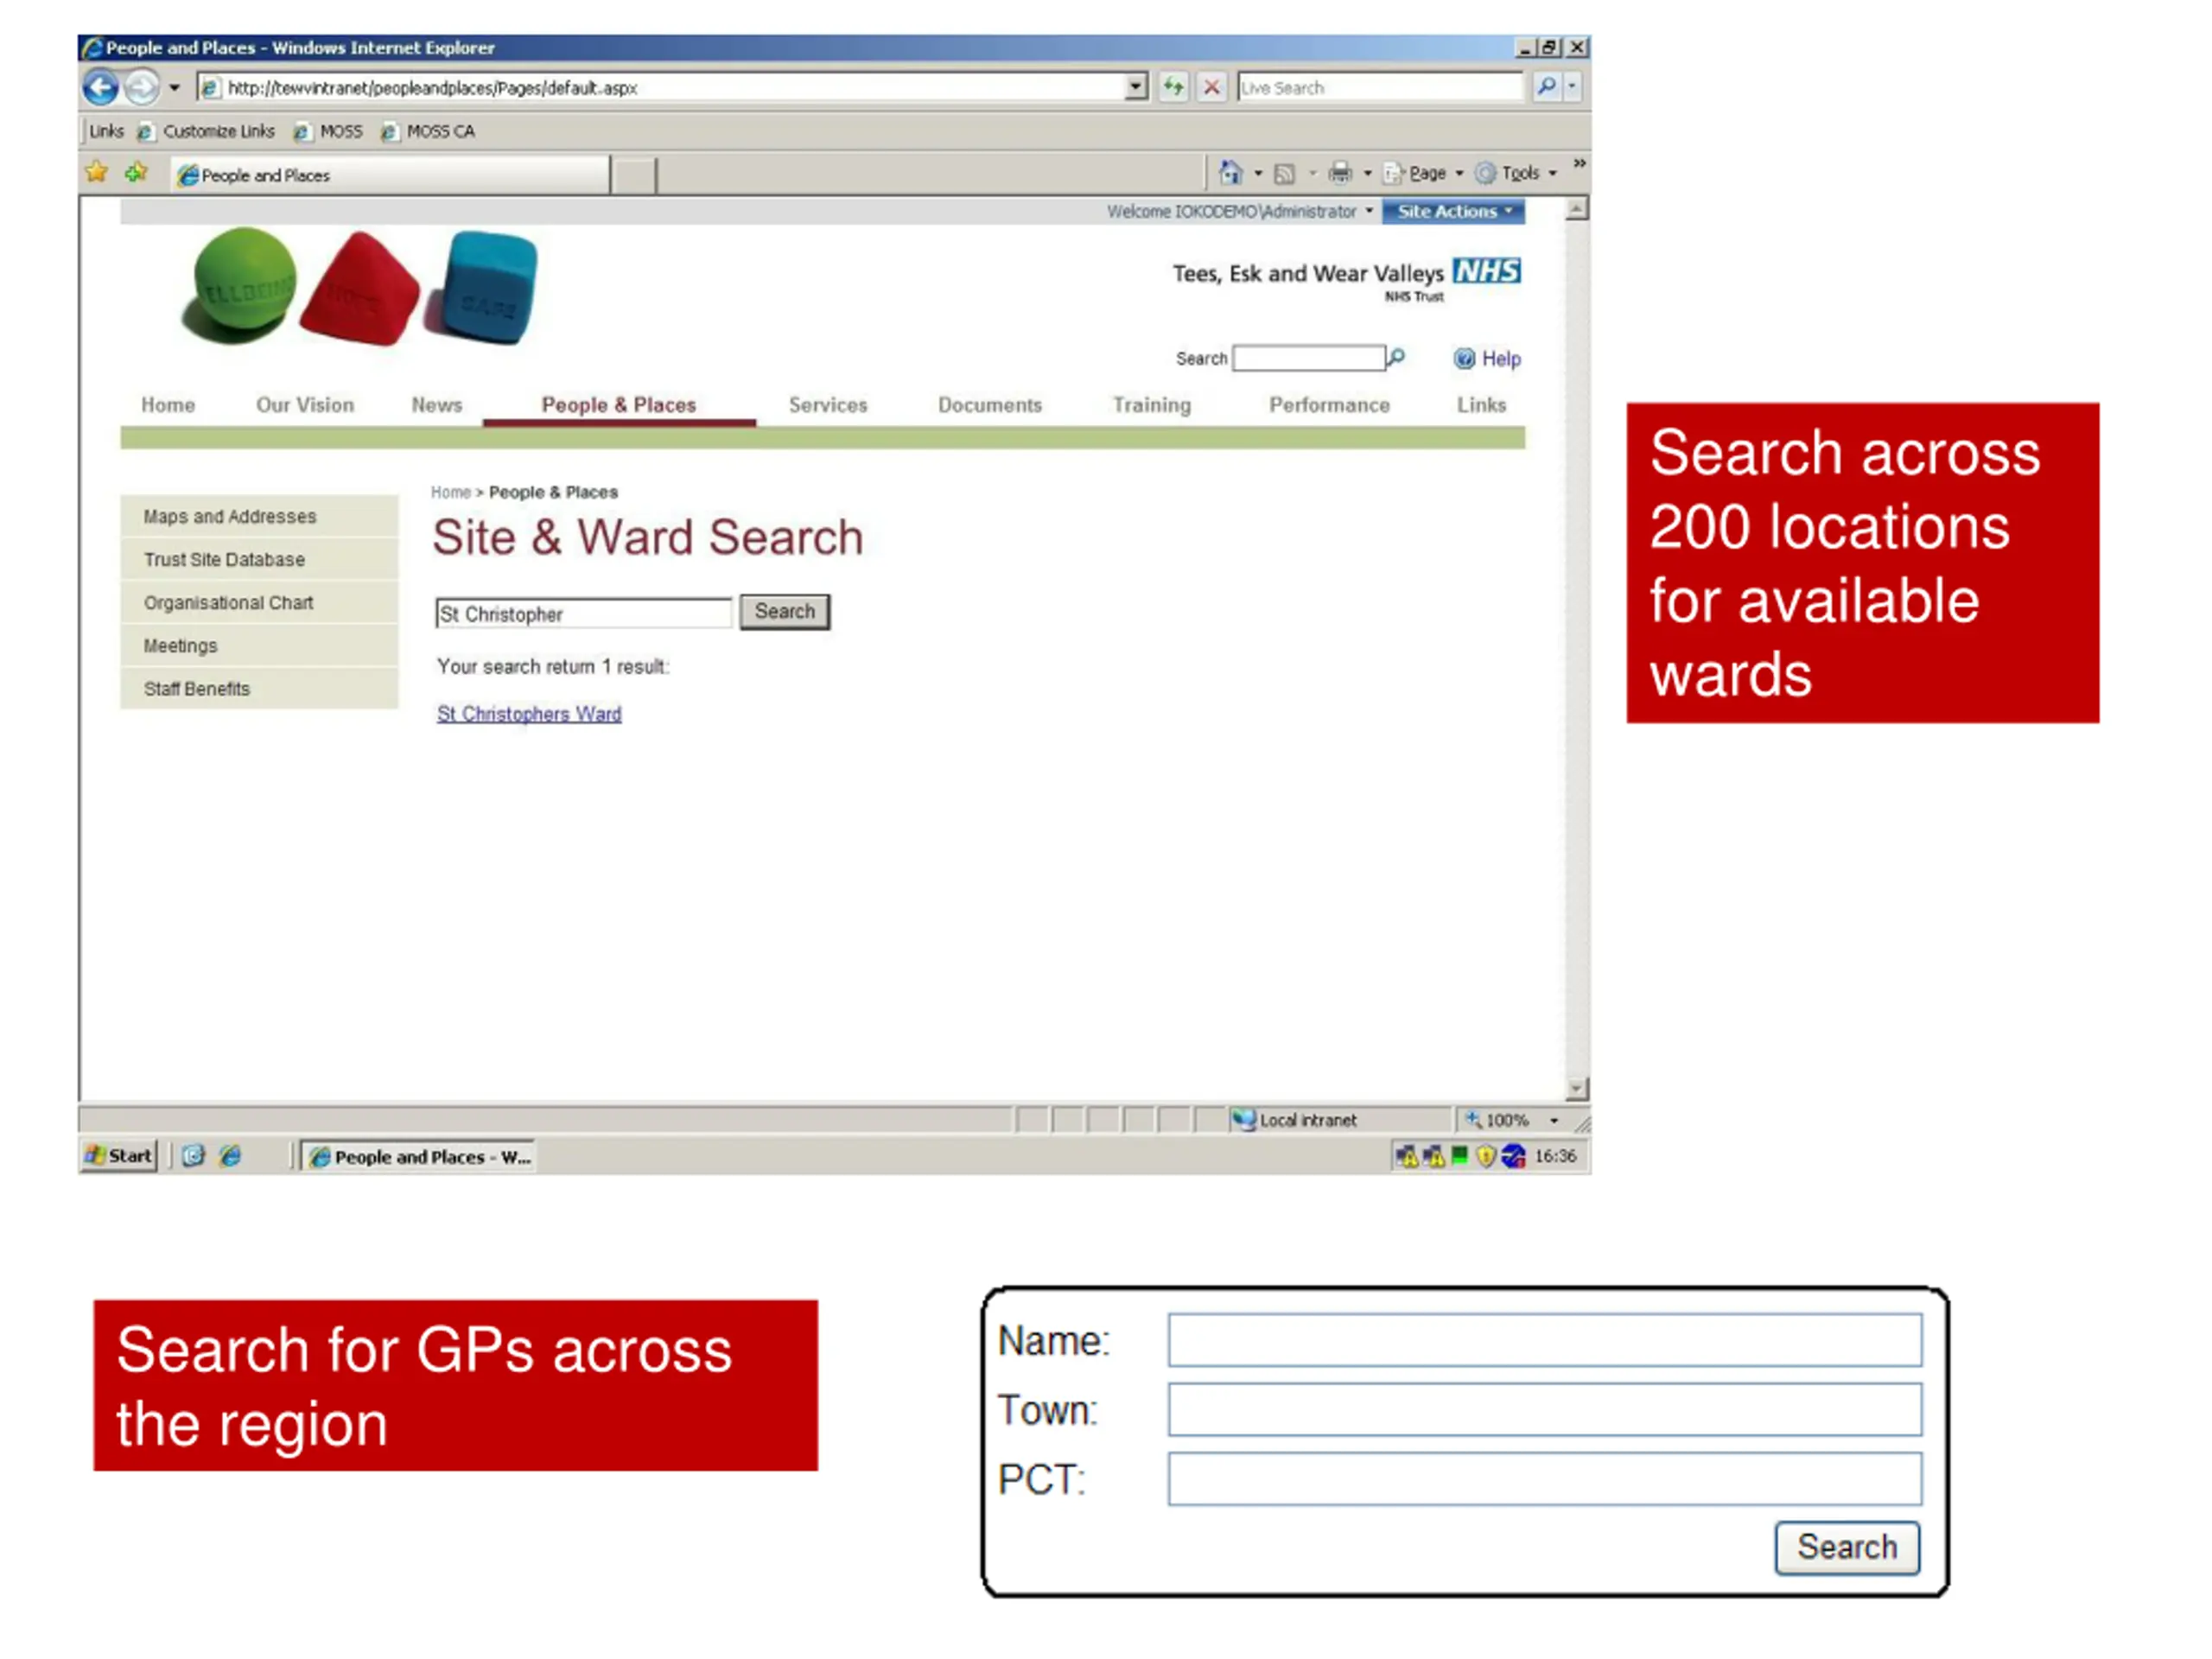Select the News navigation tab

click(437, 405)
